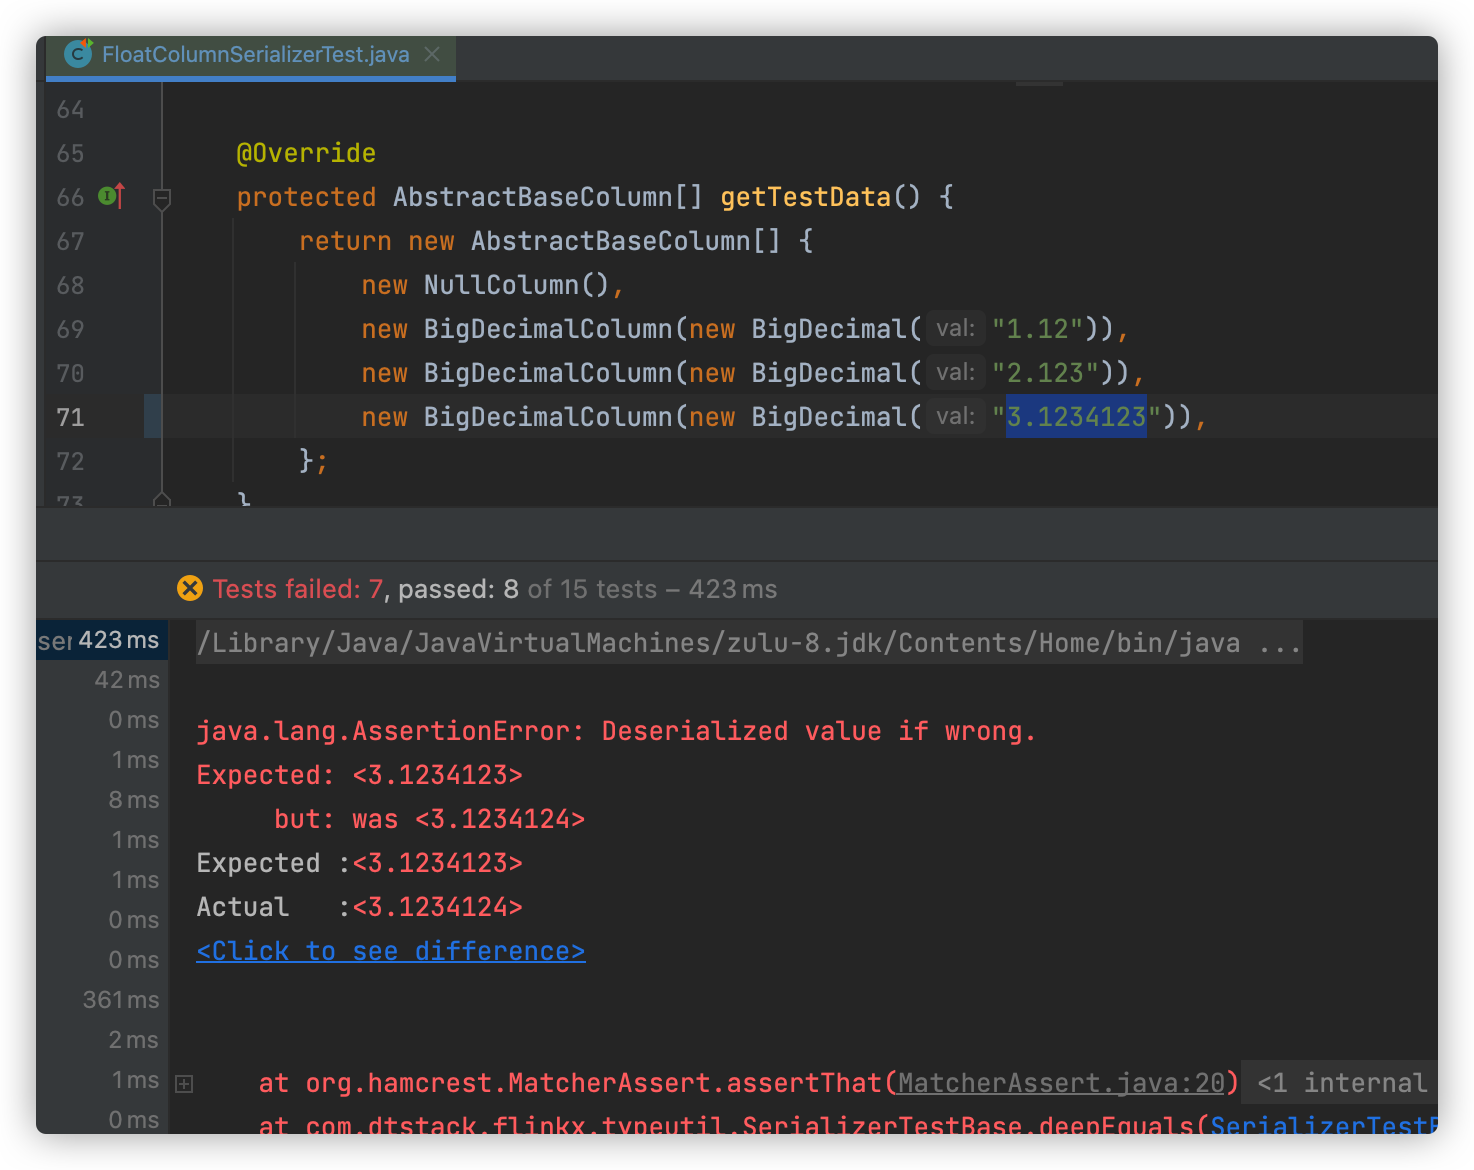Click the @Override annotation
The height and width of the screenshot is (1170, 1474).
pos(306,153)
